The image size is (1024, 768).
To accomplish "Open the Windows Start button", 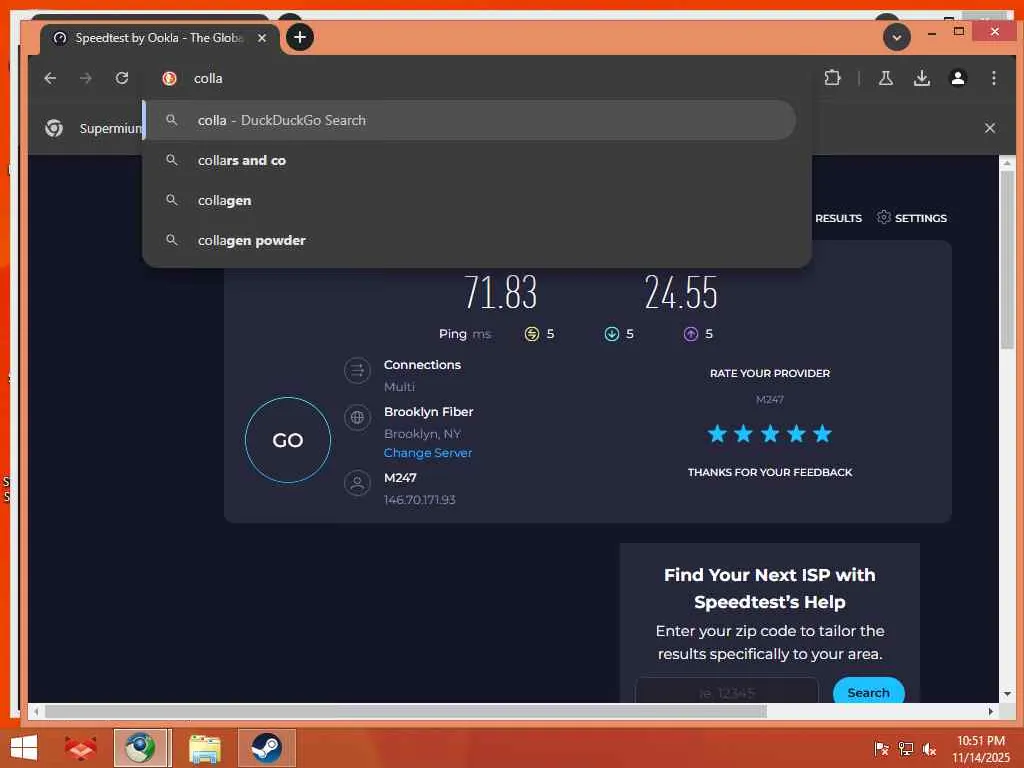I will click(x=24, y=748).
